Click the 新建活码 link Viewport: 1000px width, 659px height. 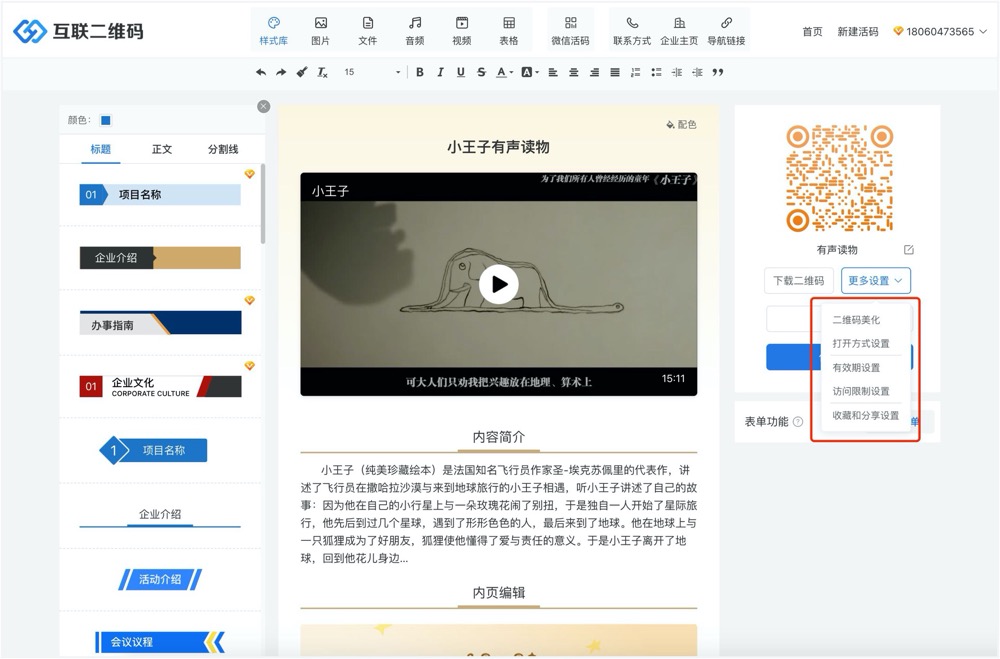(x=858, y=31)
